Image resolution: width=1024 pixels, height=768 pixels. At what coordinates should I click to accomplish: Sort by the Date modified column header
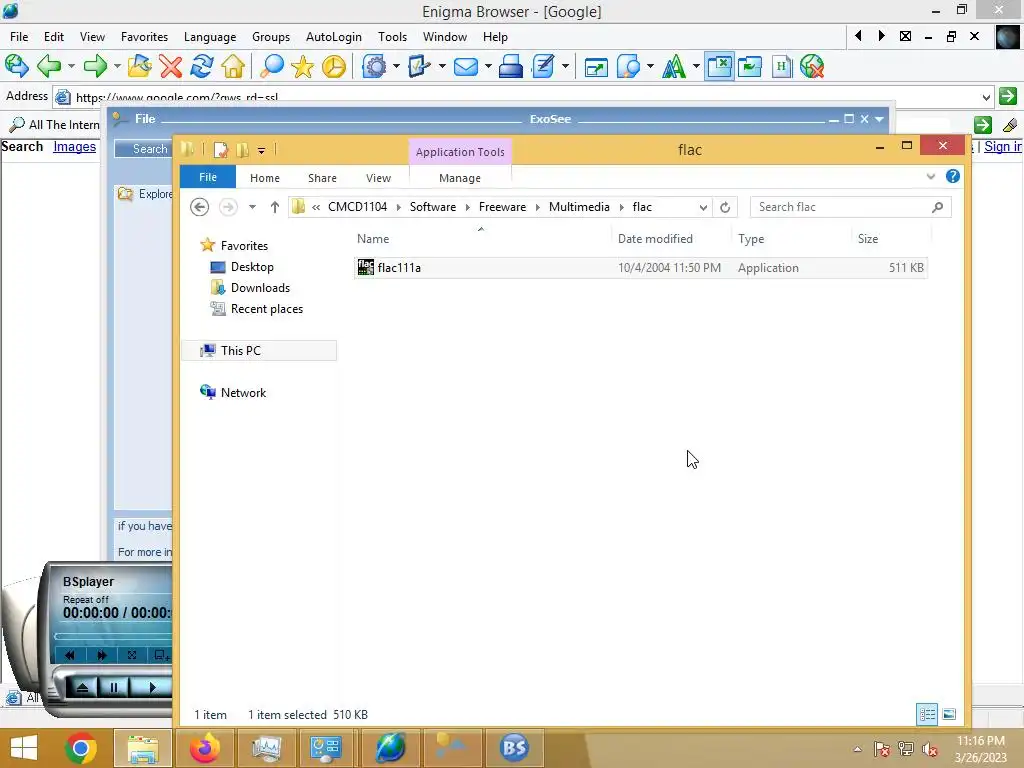pyautogui.click(x=655, y=239)
